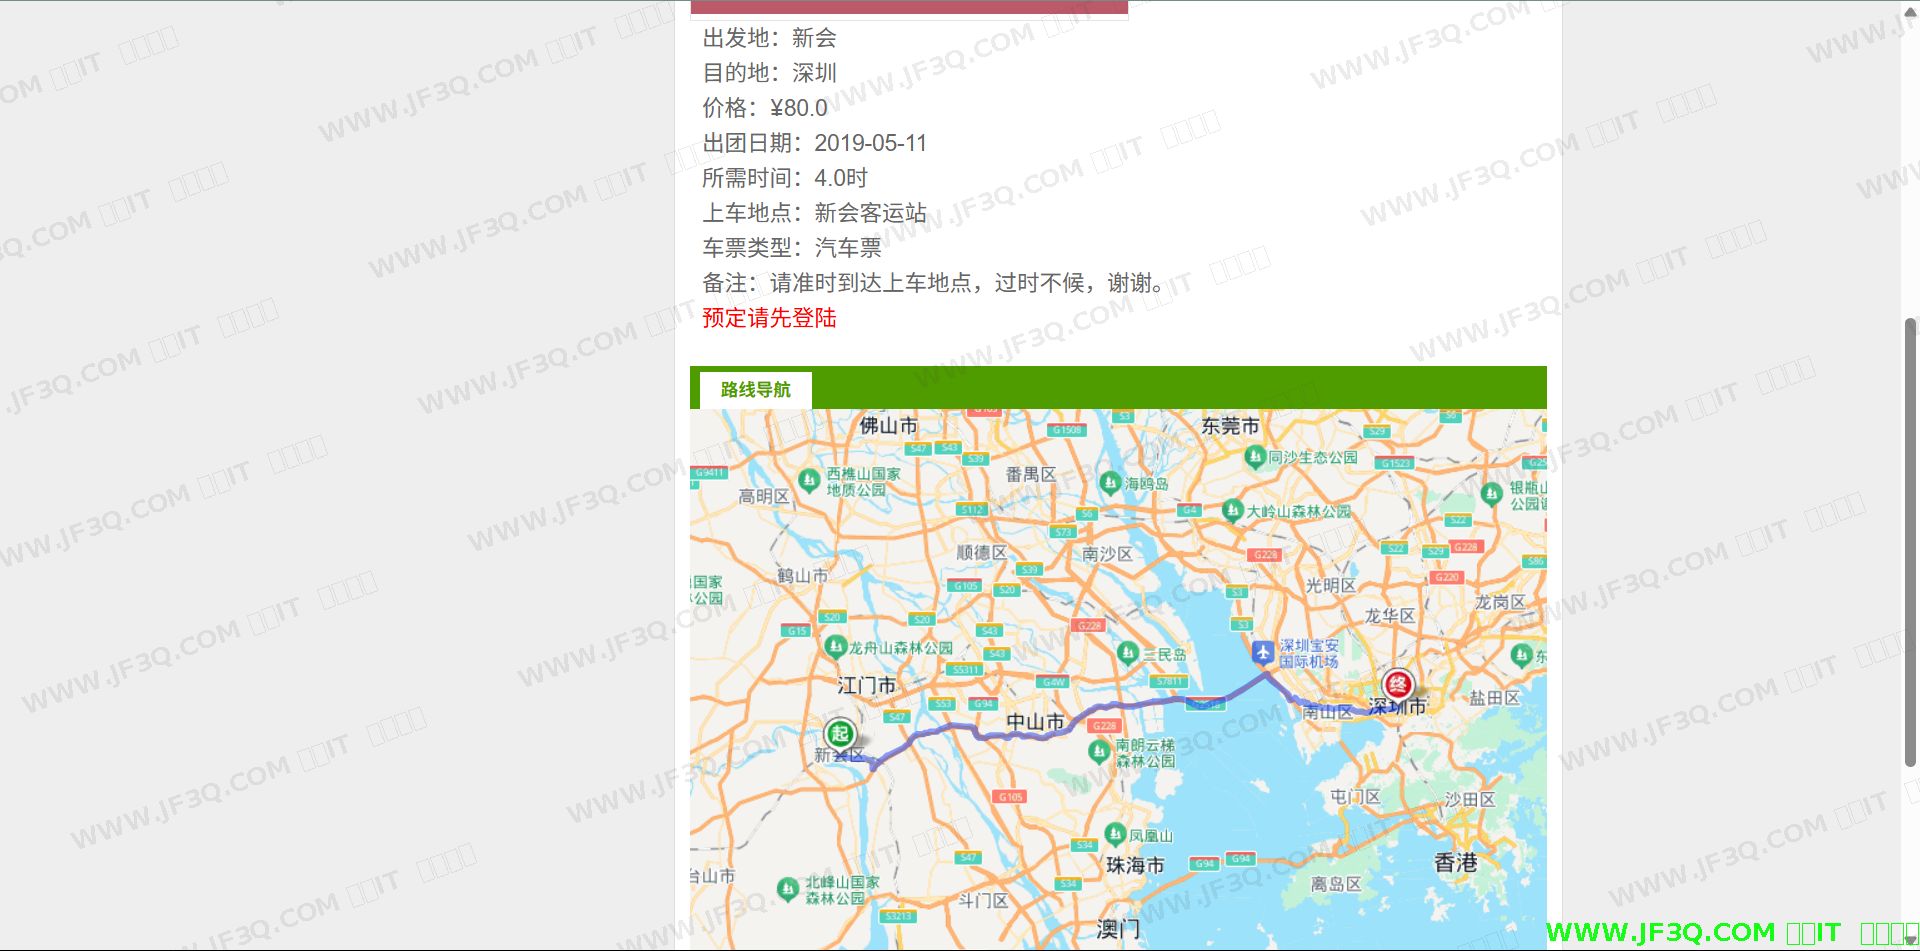
Task: Select the 大岭山森林公园 park icon
Action: tap(1232, 510)
